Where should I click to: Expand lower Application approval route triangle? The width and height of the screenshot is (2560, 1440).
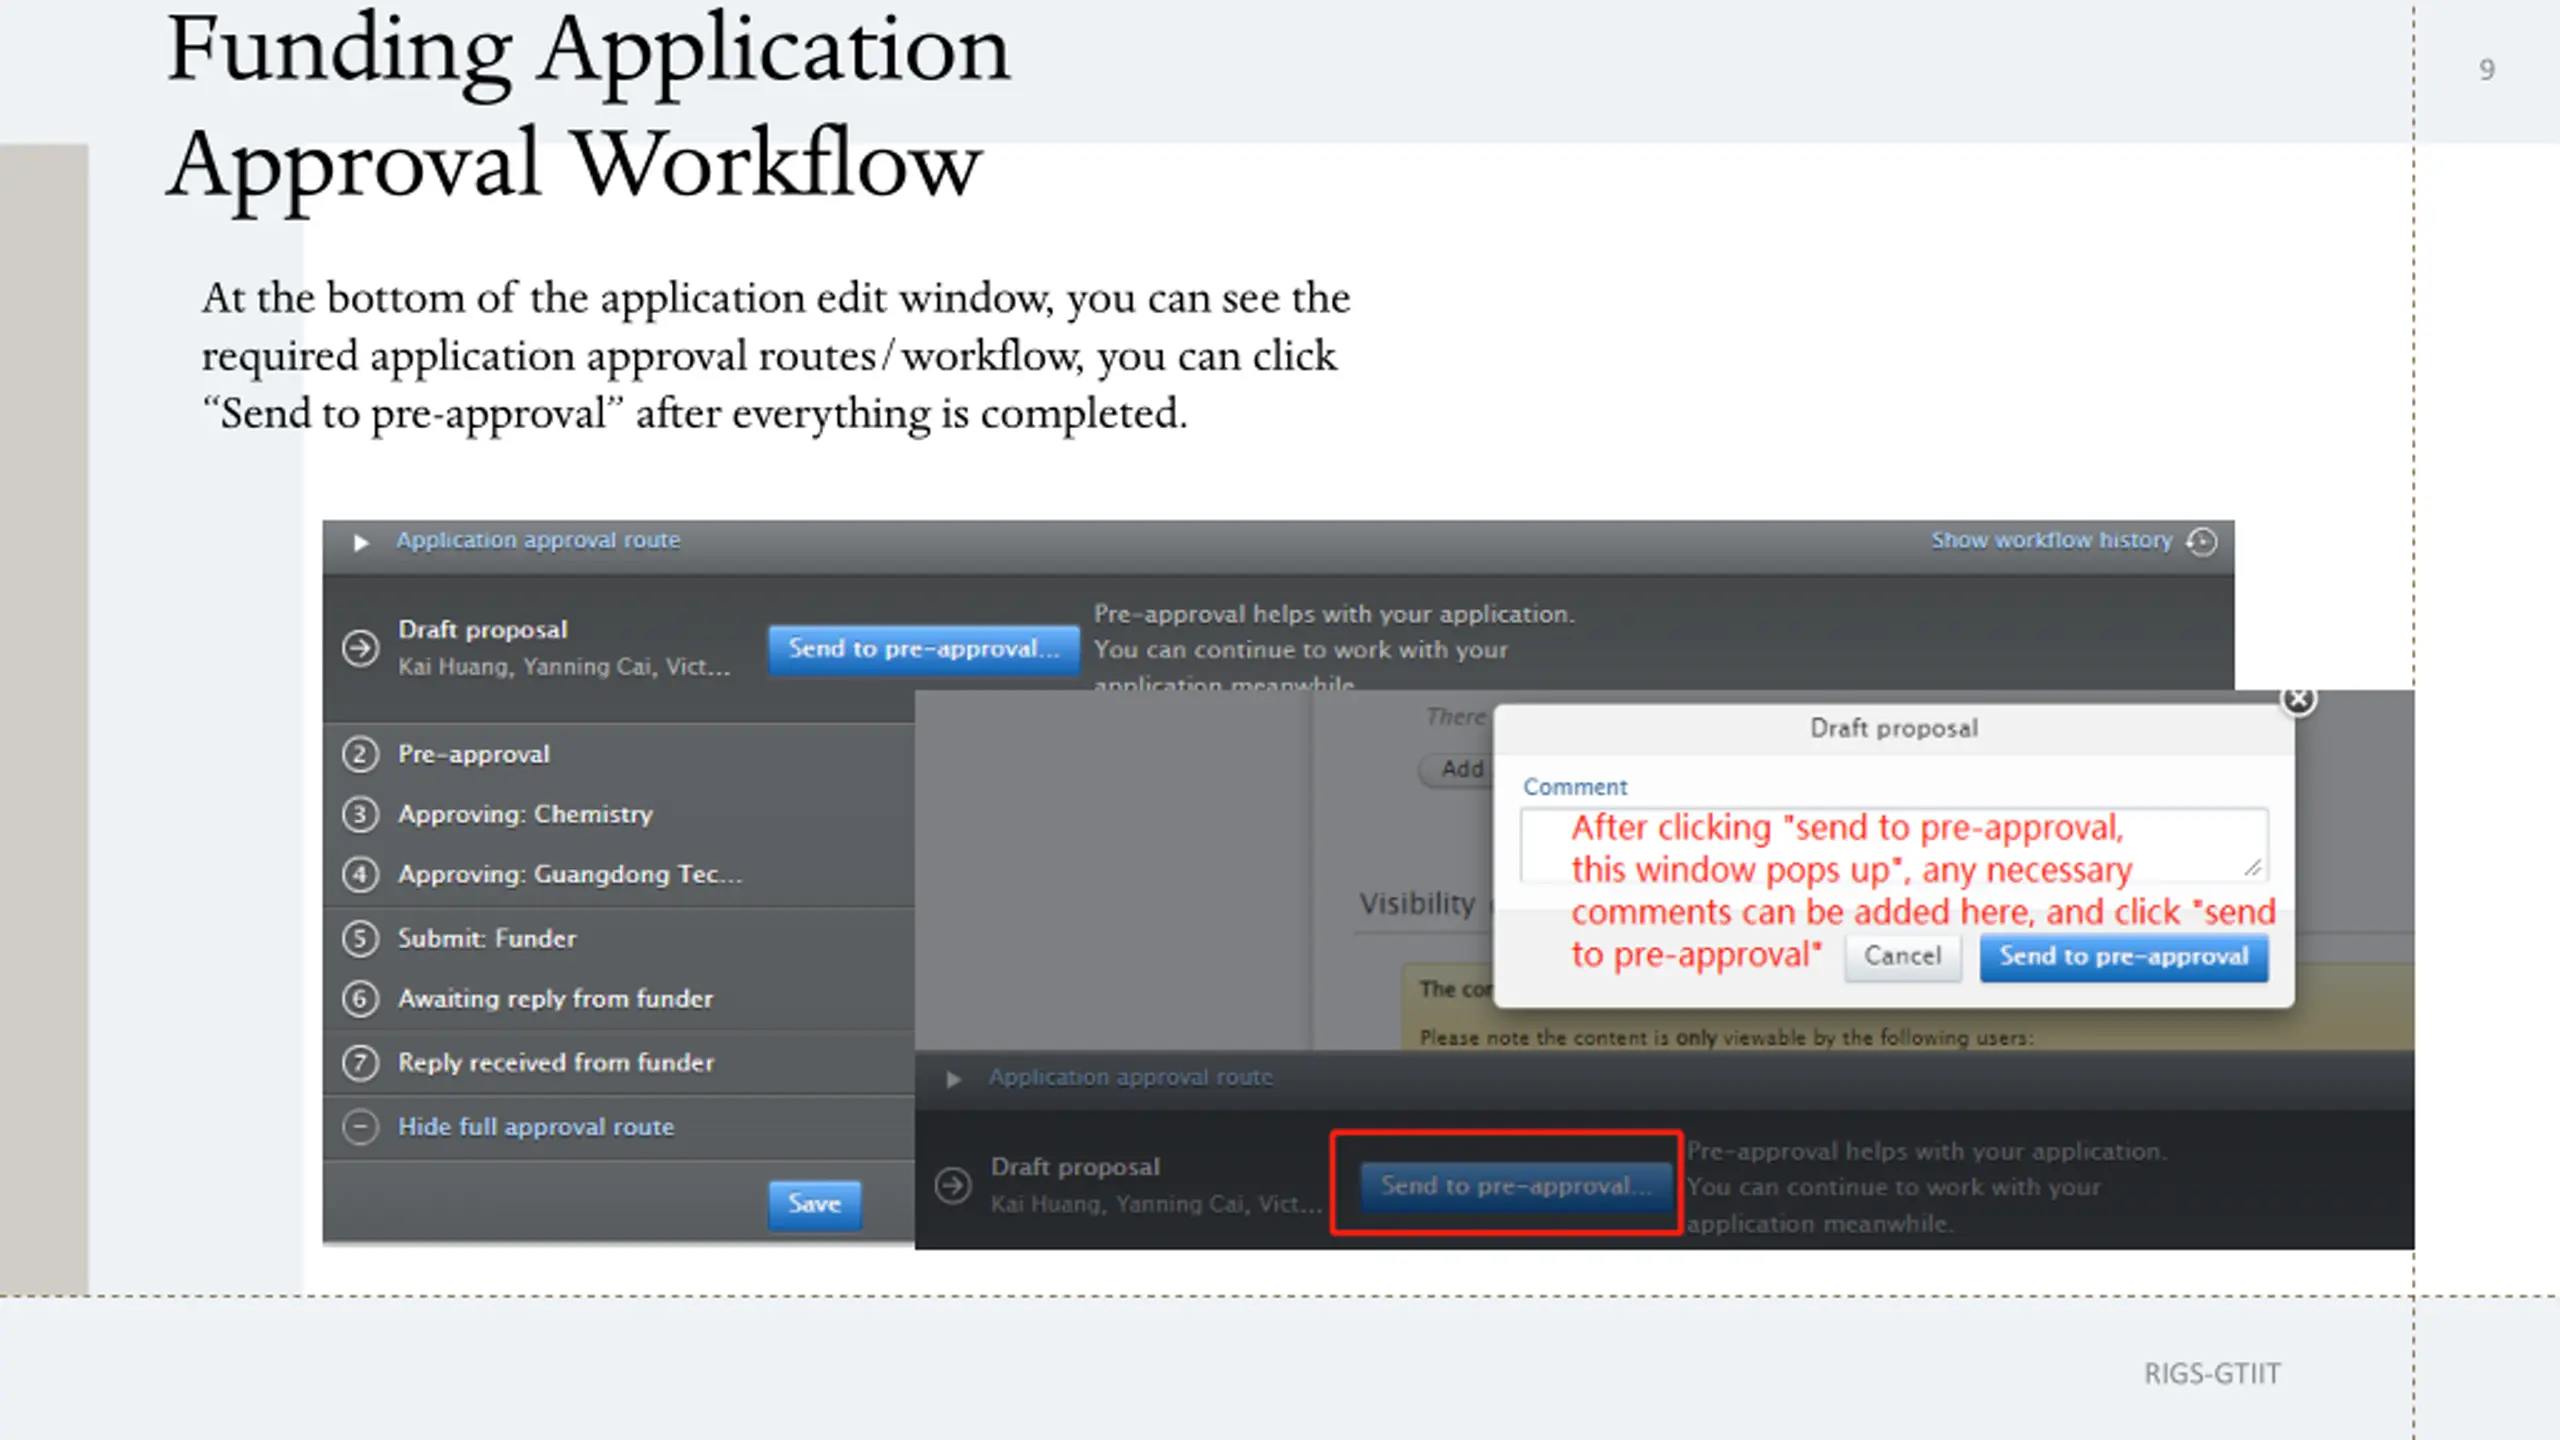(953, 1080)
